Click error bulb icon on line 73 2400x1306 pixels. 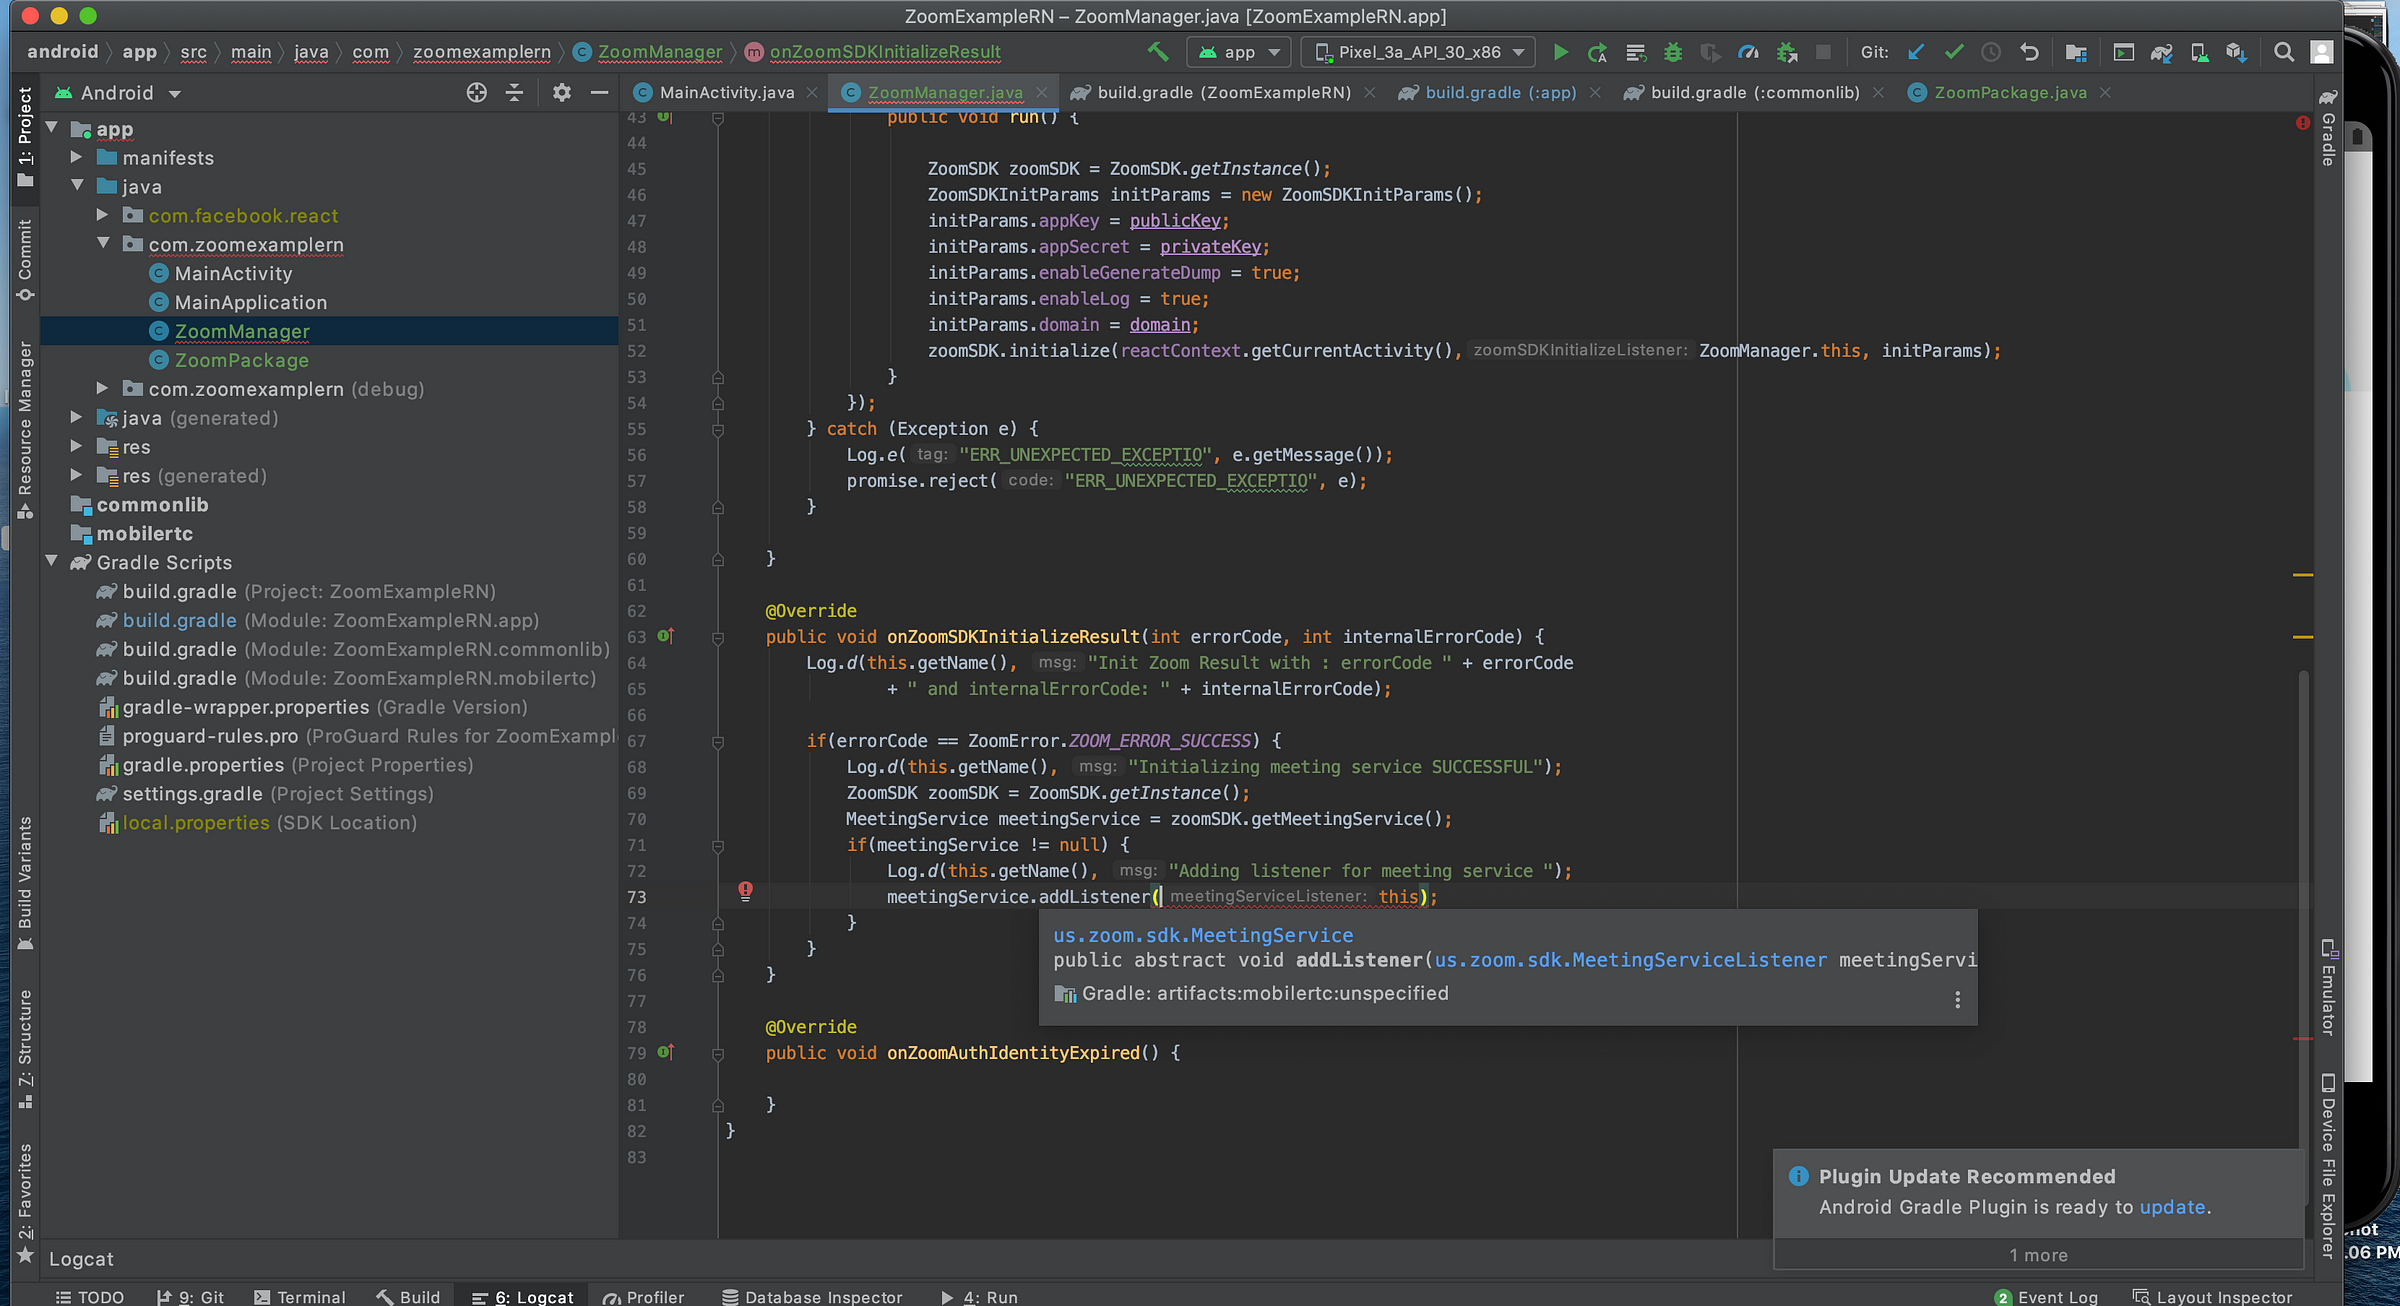(745, 890)
